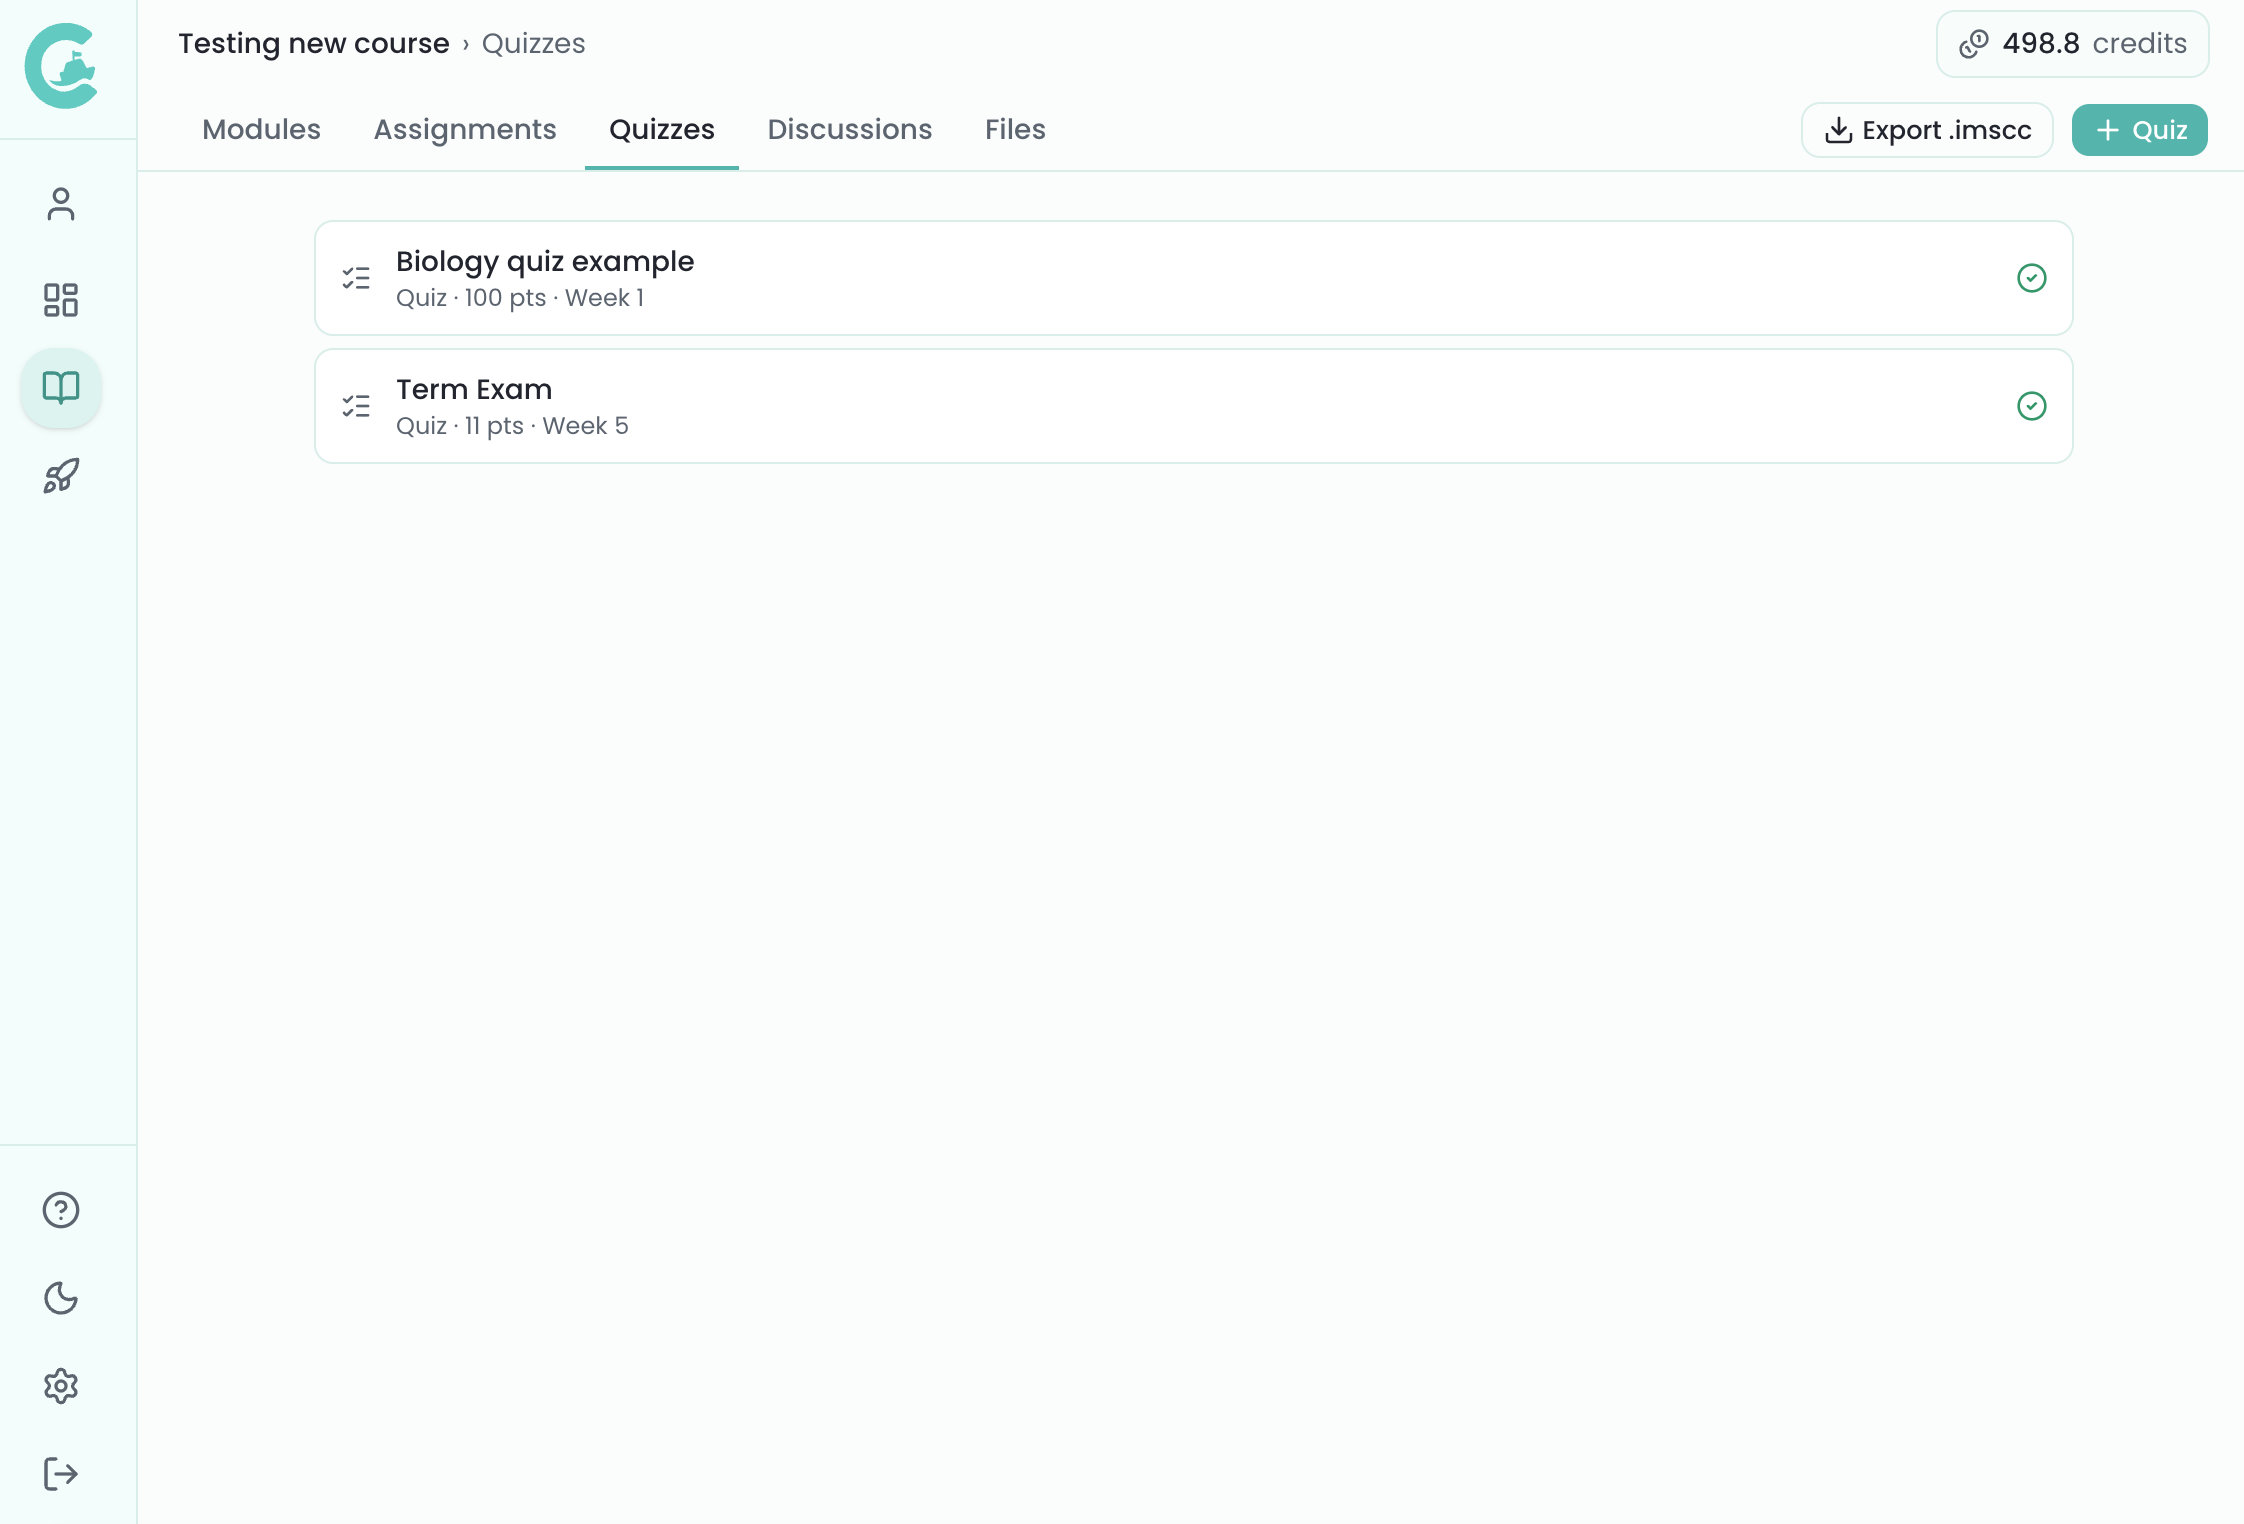Open the dashboard grid icon in sidebar

tap(61, 299)
